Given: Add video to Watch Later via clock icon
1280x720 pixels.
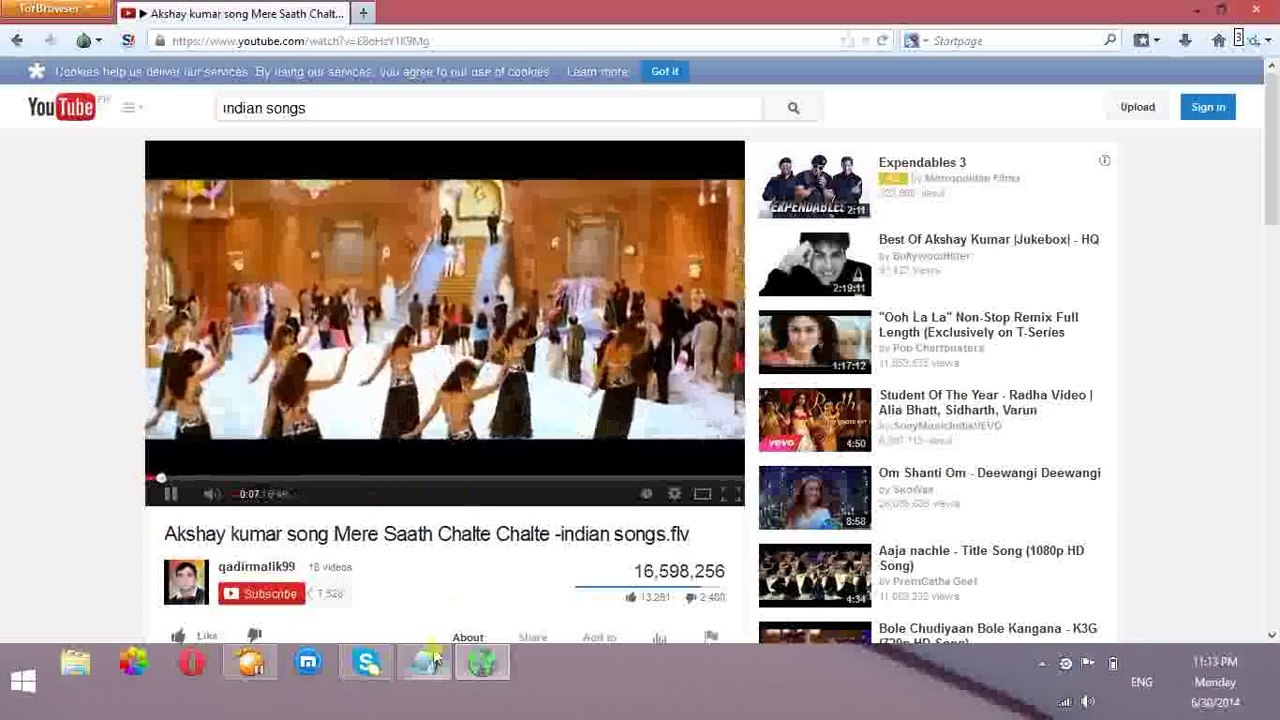Looking at the screenshot, I should tap(646, 493).
